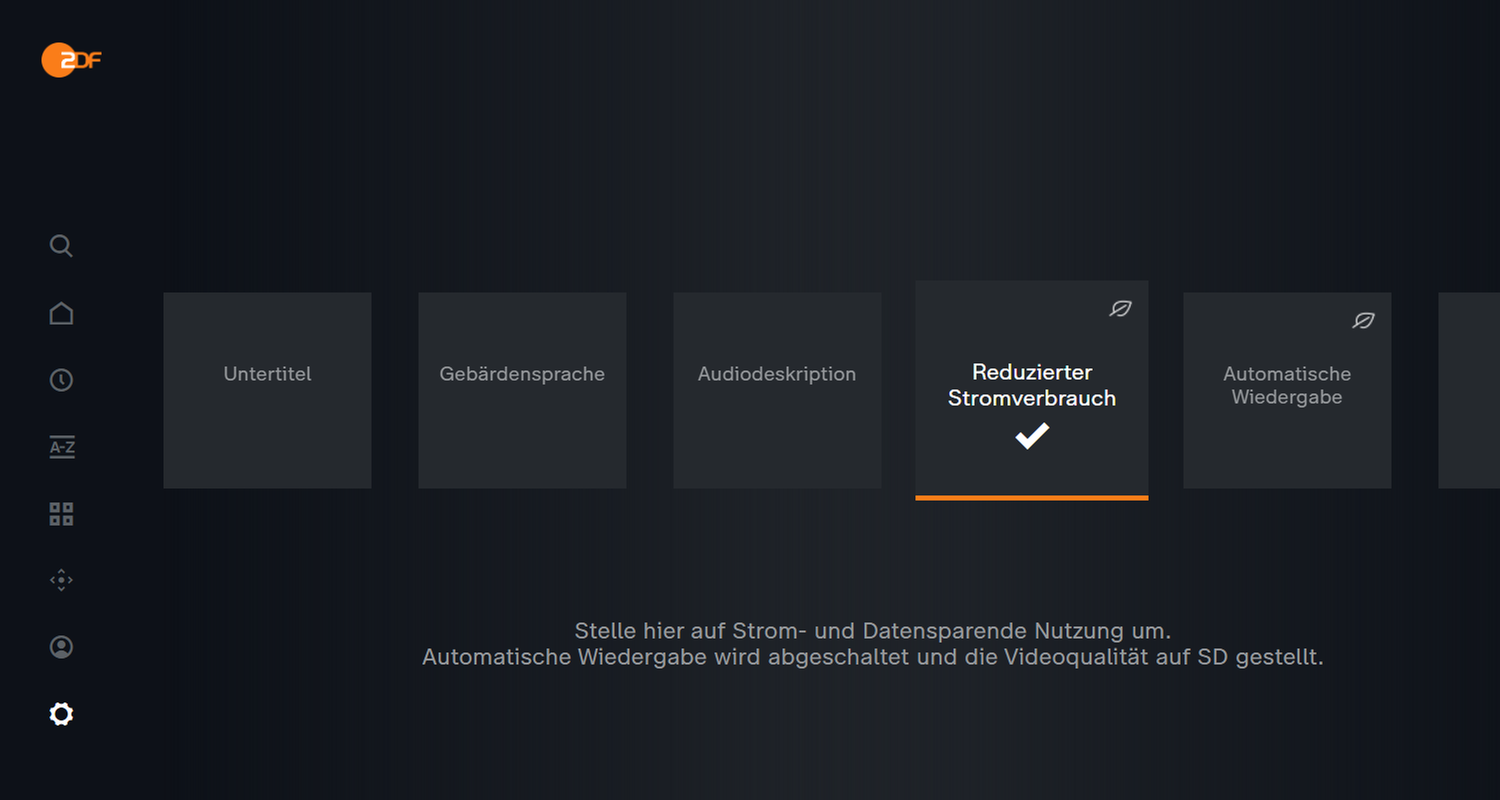This screenshot has width=1500, height=800.
Task: Toggle the Audiodeskription tile
Action: click(x=777, y=390)
